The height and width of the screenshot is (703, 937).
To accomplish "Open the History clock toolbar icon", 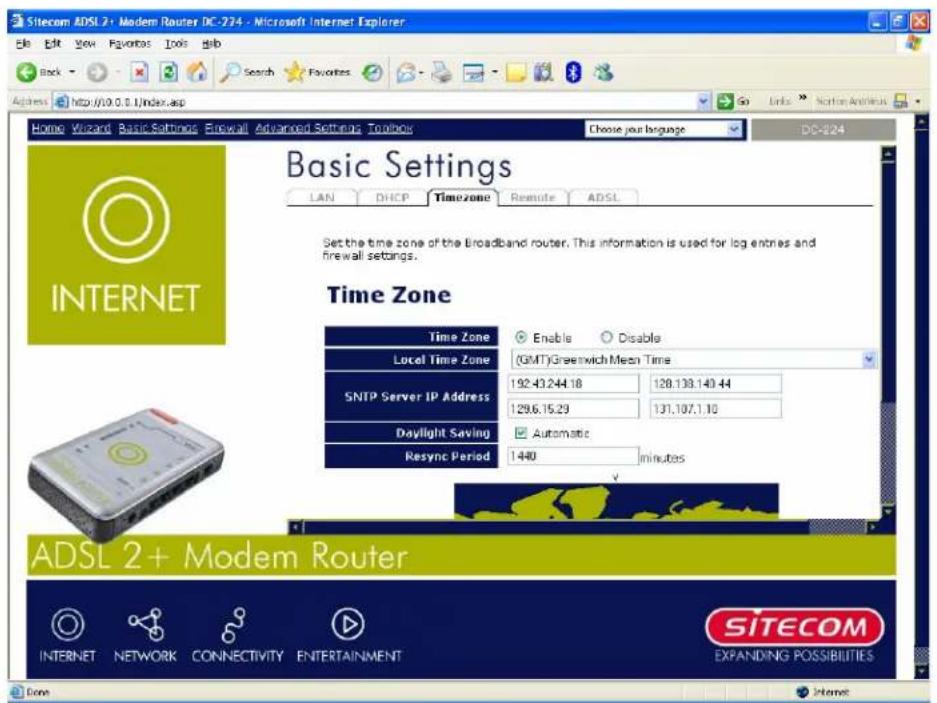I will click(x=373, y=73).
